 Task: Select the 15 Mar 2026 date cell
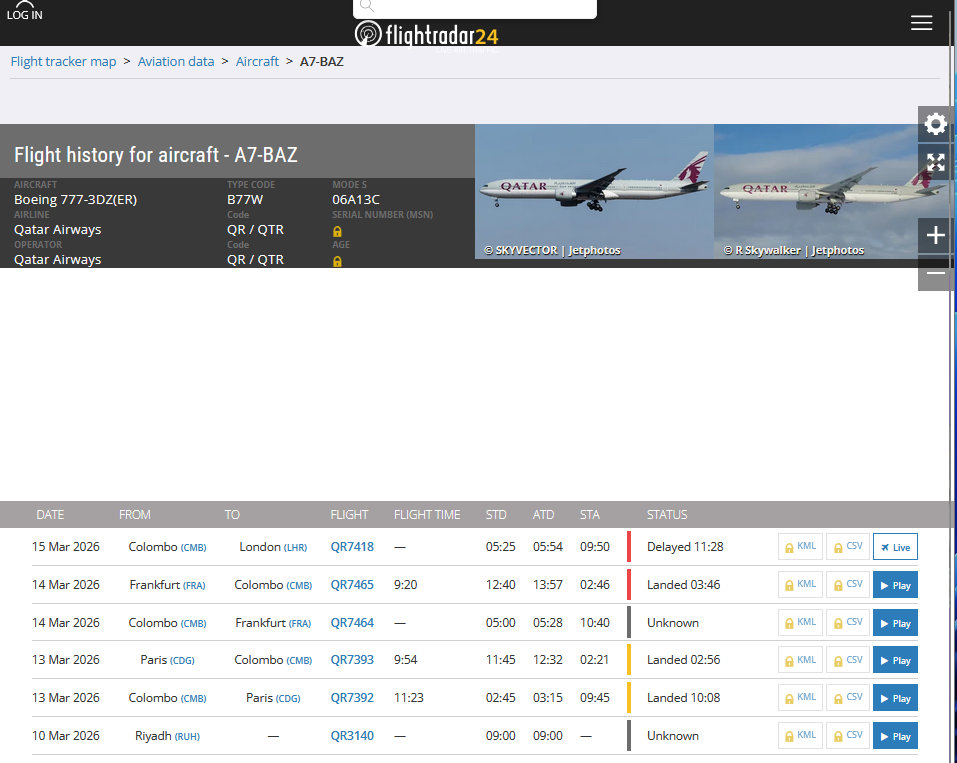coord(65,547)
